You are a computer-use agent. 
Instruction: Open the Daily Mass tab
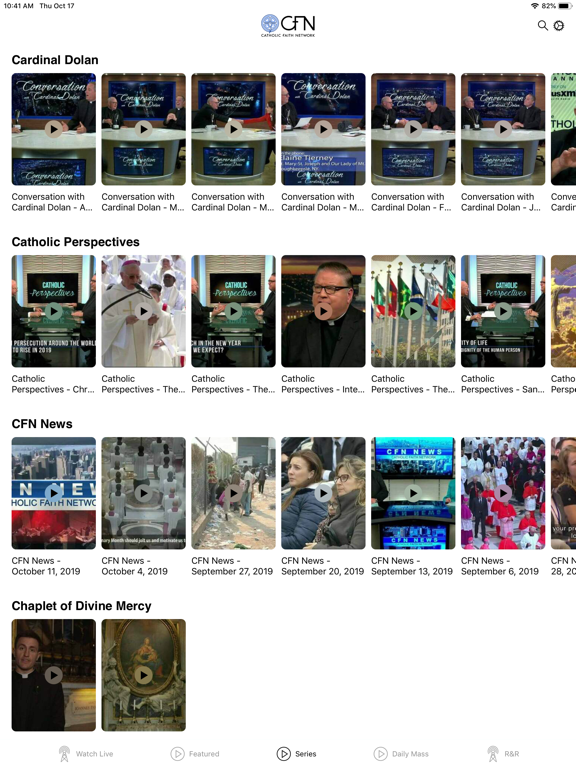(401, 753)
